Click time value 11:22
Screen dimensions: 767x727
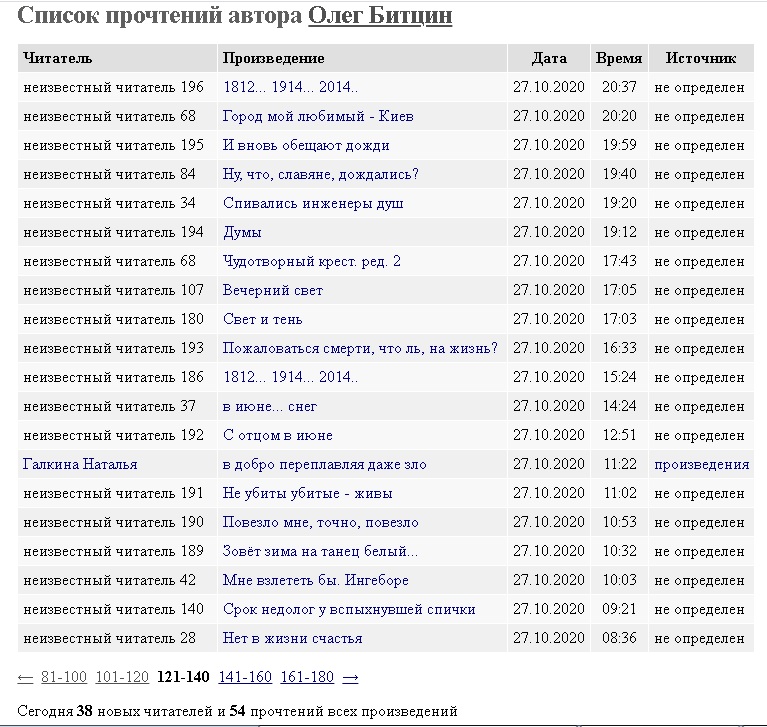[x=619, y=464]
